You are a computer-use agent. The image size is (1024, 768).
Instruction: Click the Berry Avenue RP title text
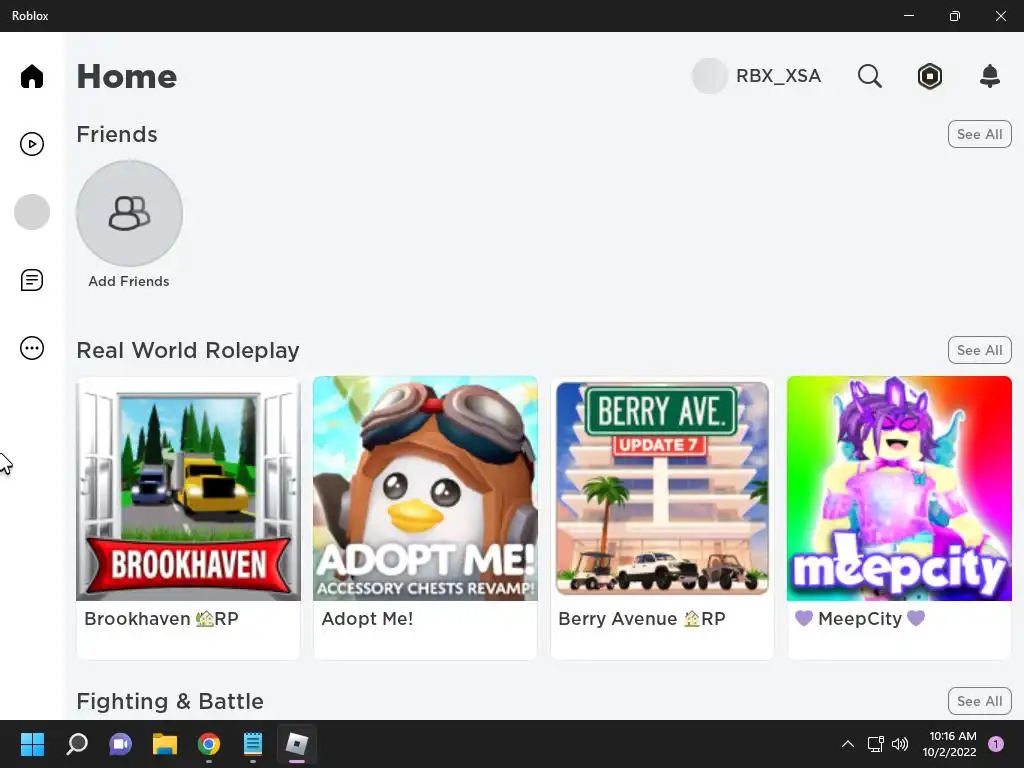[642, 619]
